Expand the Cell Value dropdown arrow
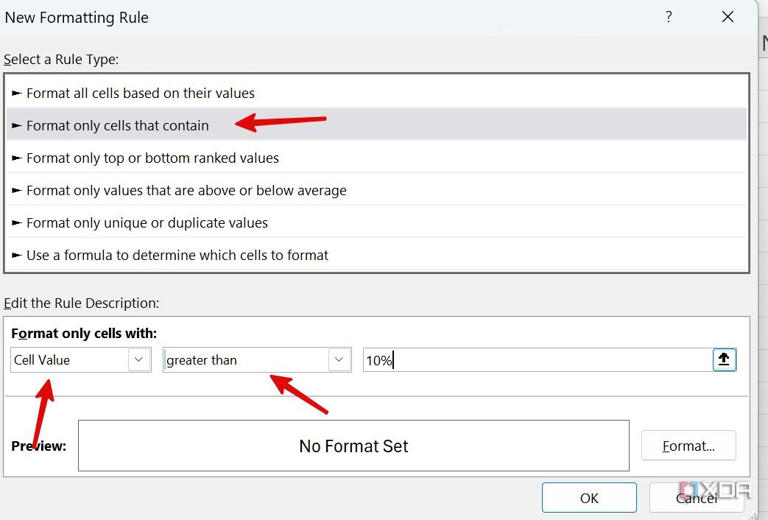This screenshot has width=768, height=520. pyautogui.click(x=139, y=360)
